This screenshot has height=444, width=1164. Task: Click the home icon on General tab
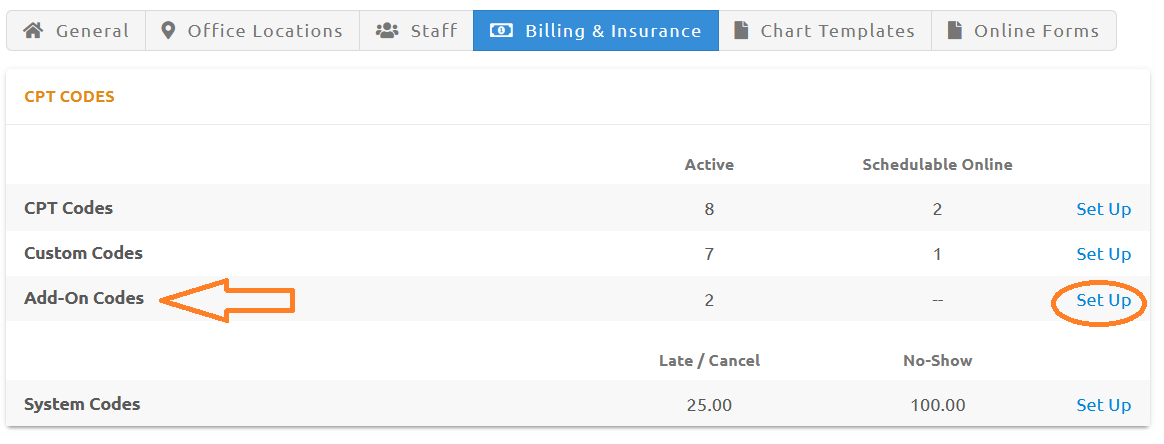33,30
